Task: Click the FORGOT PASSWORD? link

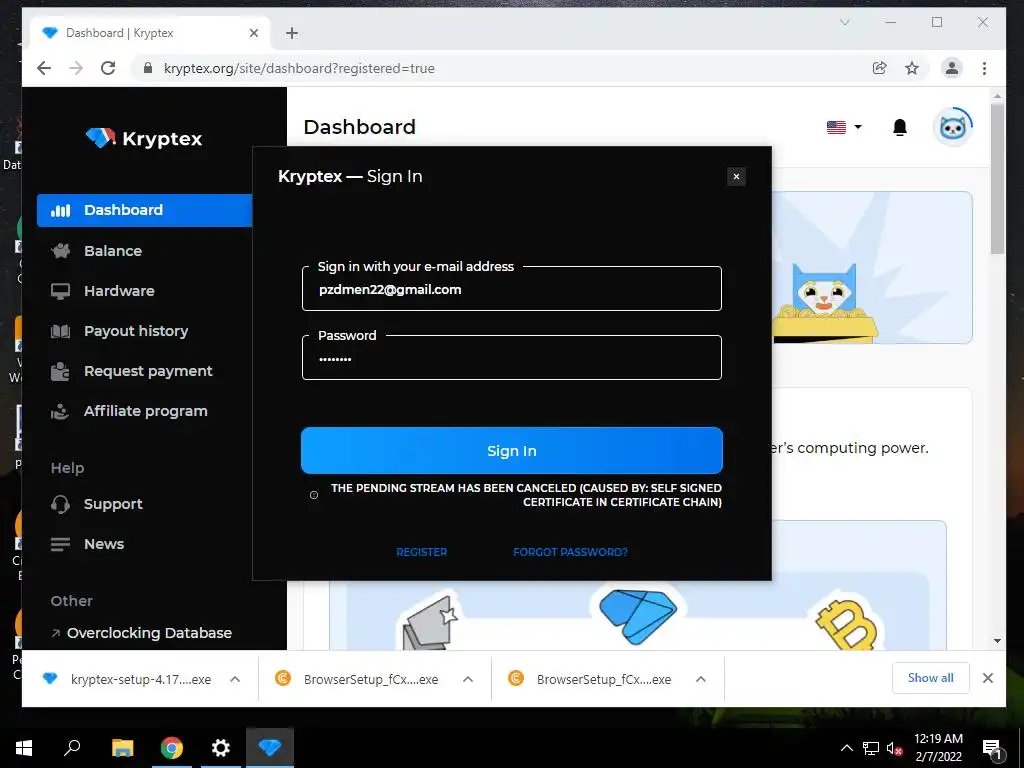Action: pos(570,552)
